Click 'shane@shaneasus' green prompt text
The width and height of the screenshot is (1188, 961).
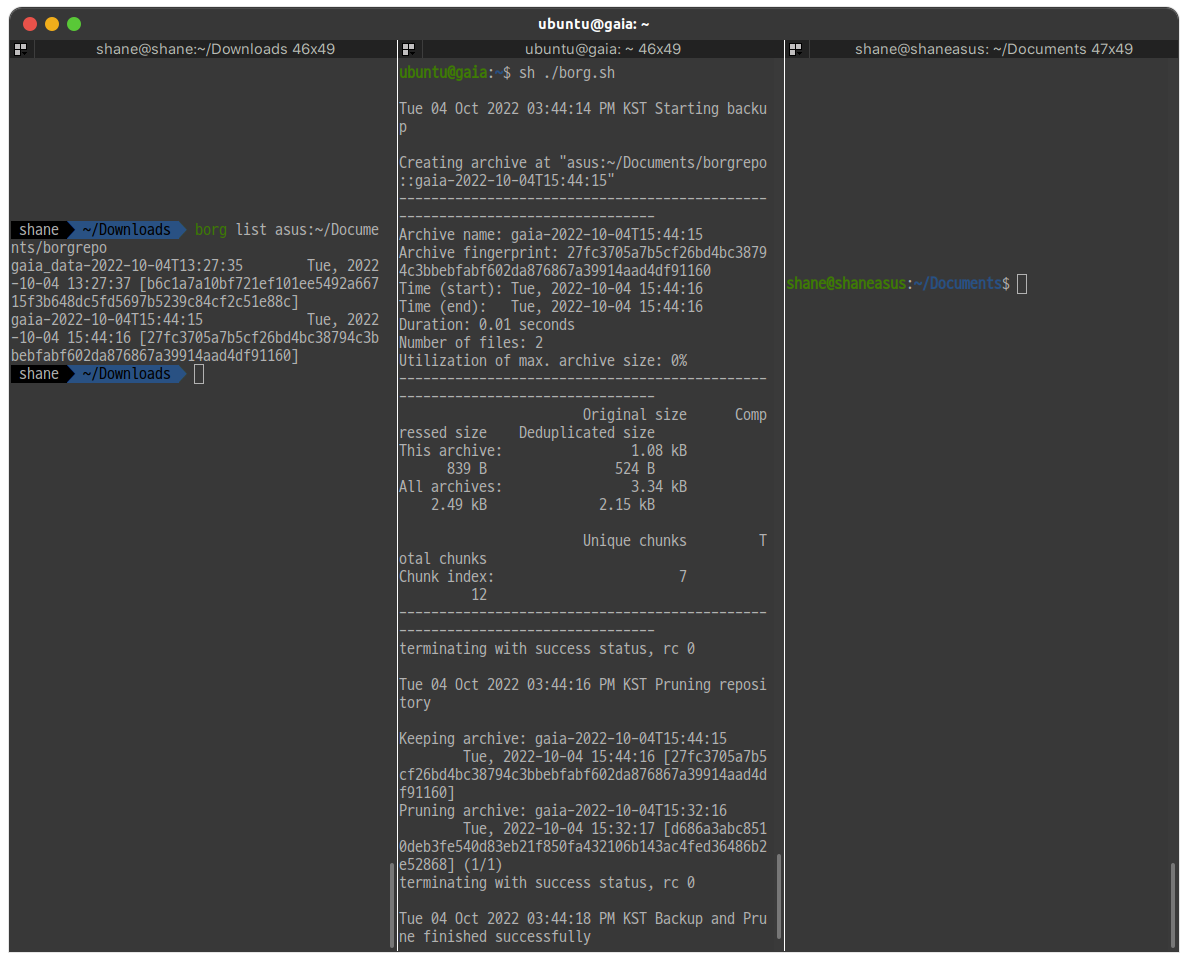846,284
